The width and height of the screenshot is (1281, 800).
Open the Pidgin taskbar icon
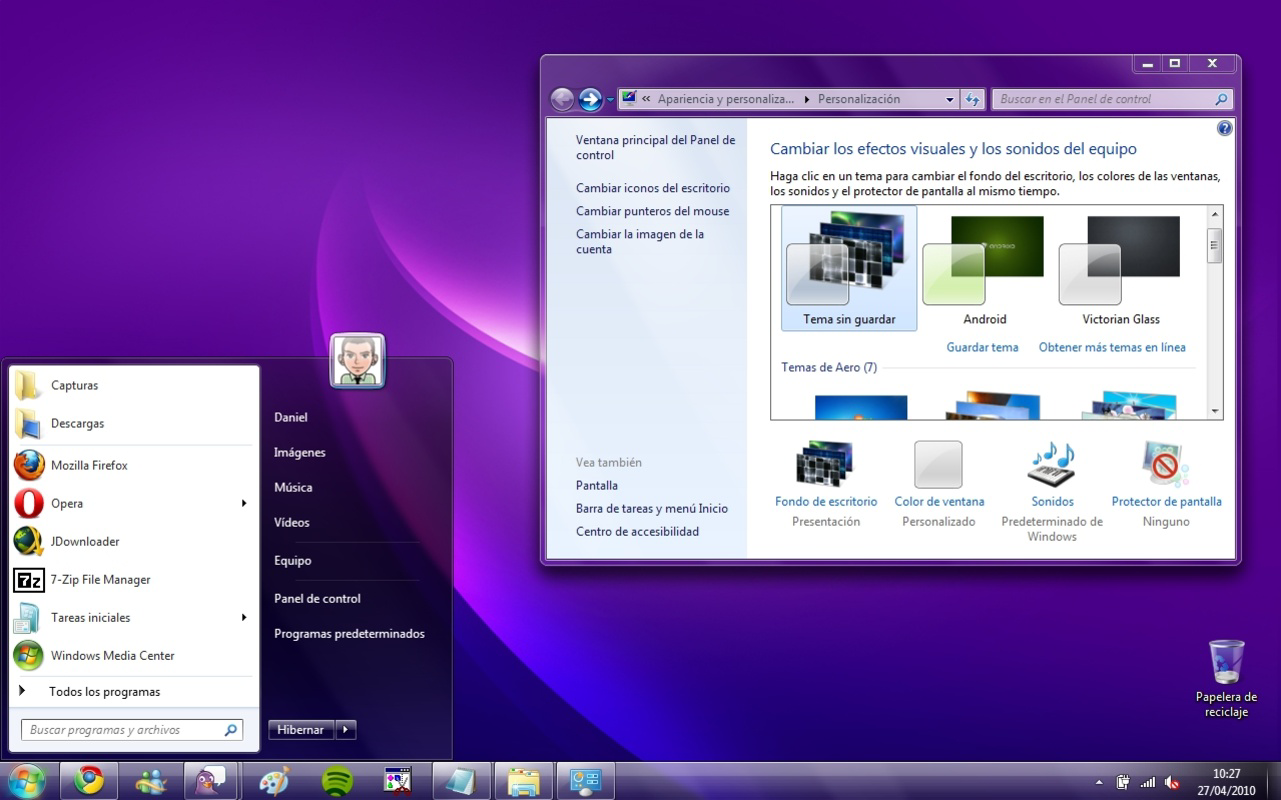tap(211, 781)
